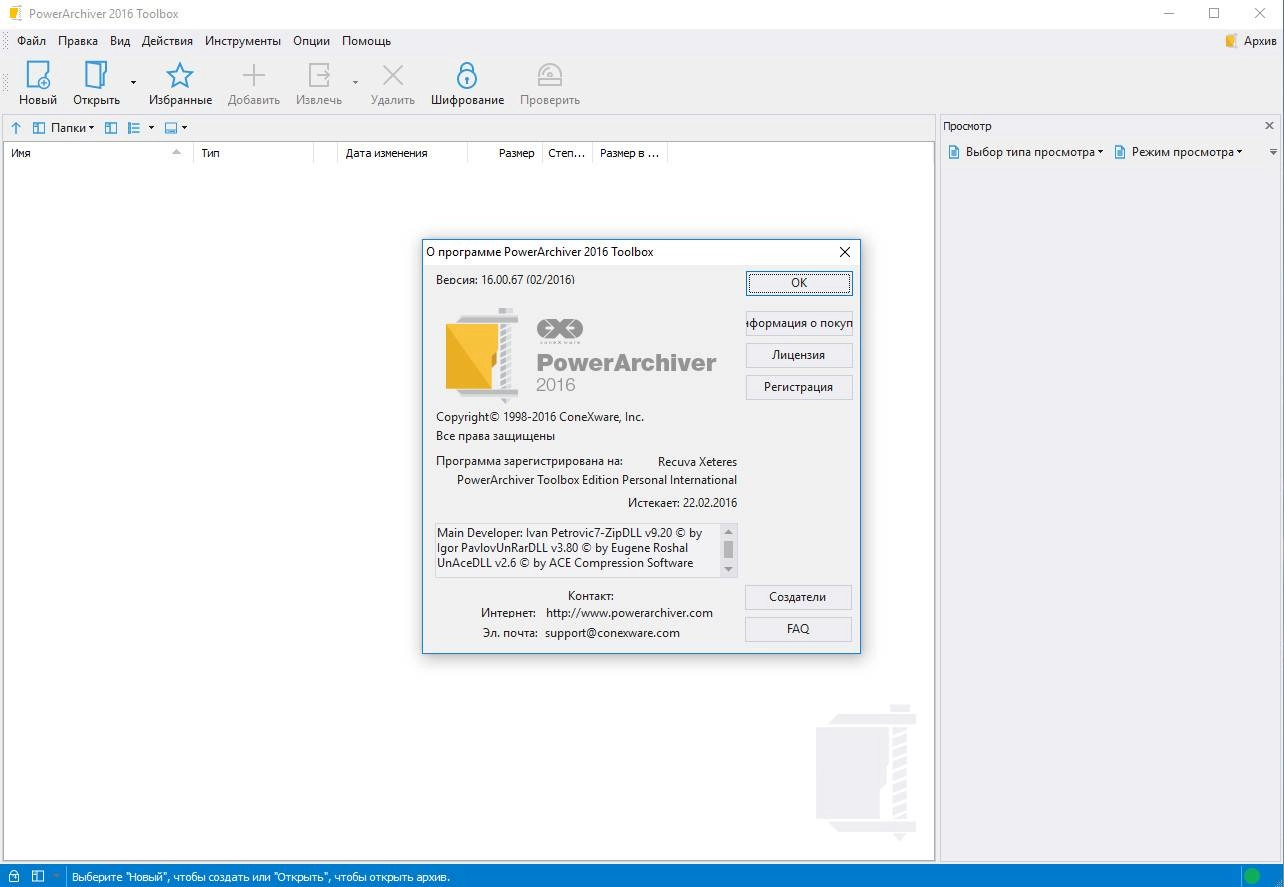Close the Просмотр preview panel

click(1269, 126)
